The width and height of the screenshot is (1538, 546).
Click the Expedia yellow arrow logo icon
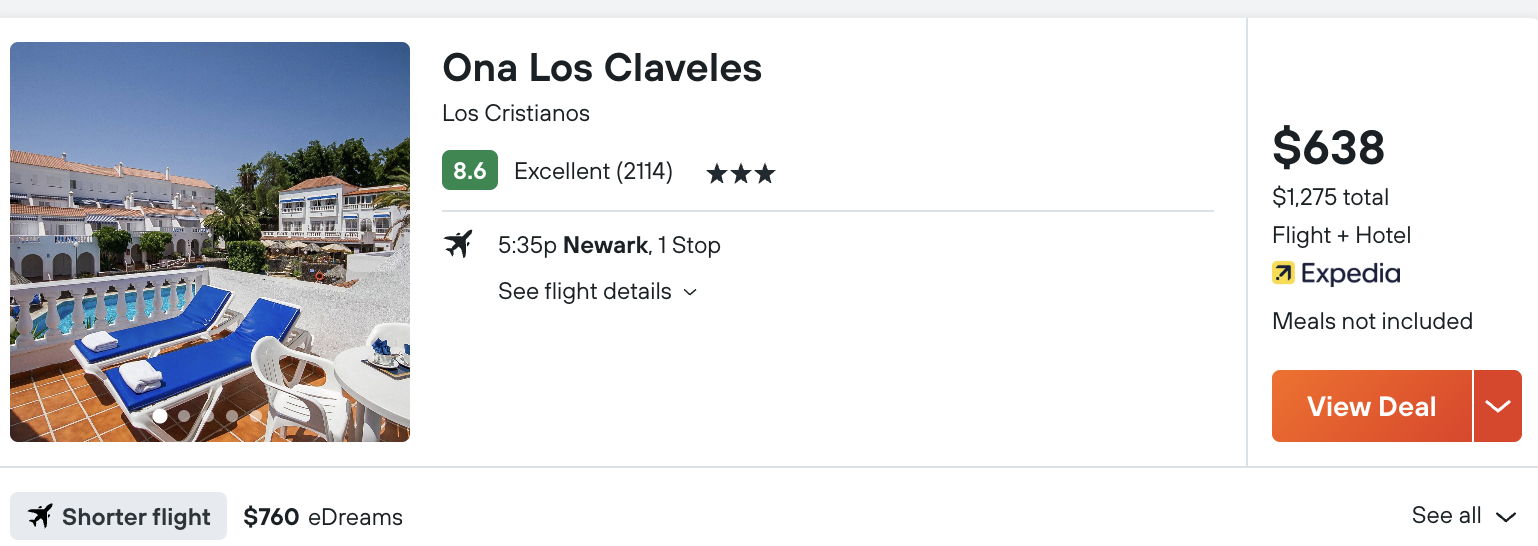(x=1283, y=273)
